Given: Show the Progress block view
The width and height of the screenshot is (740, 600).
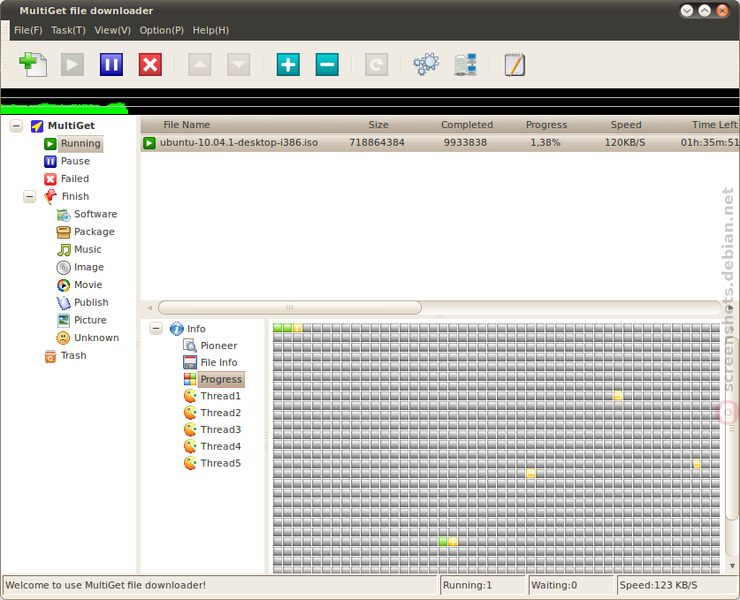Looking at the screenshot, I should 221,380.
